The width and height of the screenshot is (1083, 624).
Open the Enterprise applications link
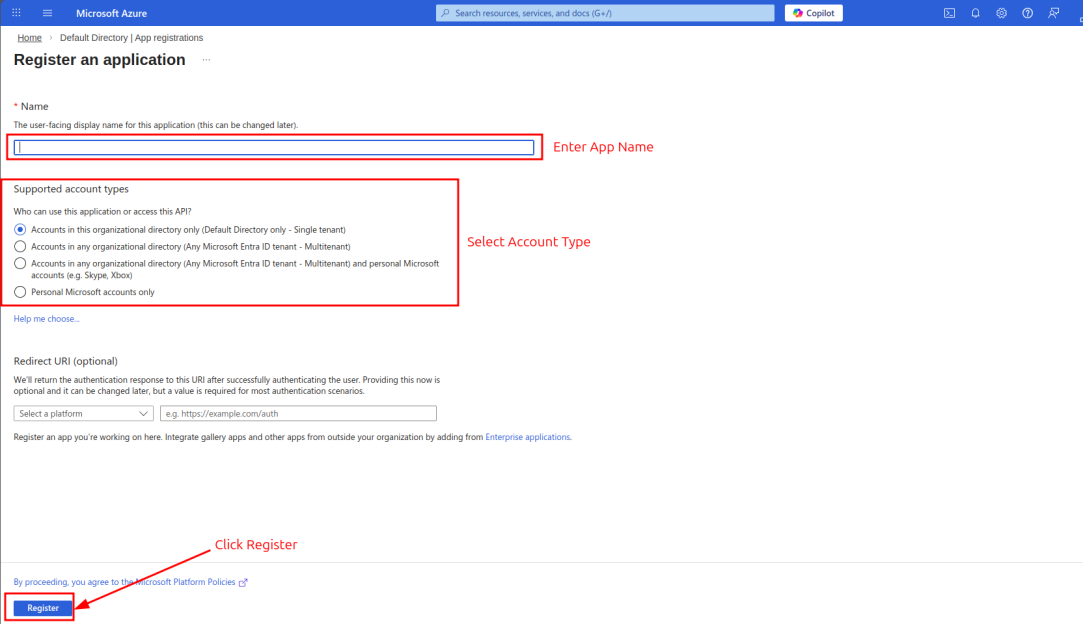tap(528, 437)
